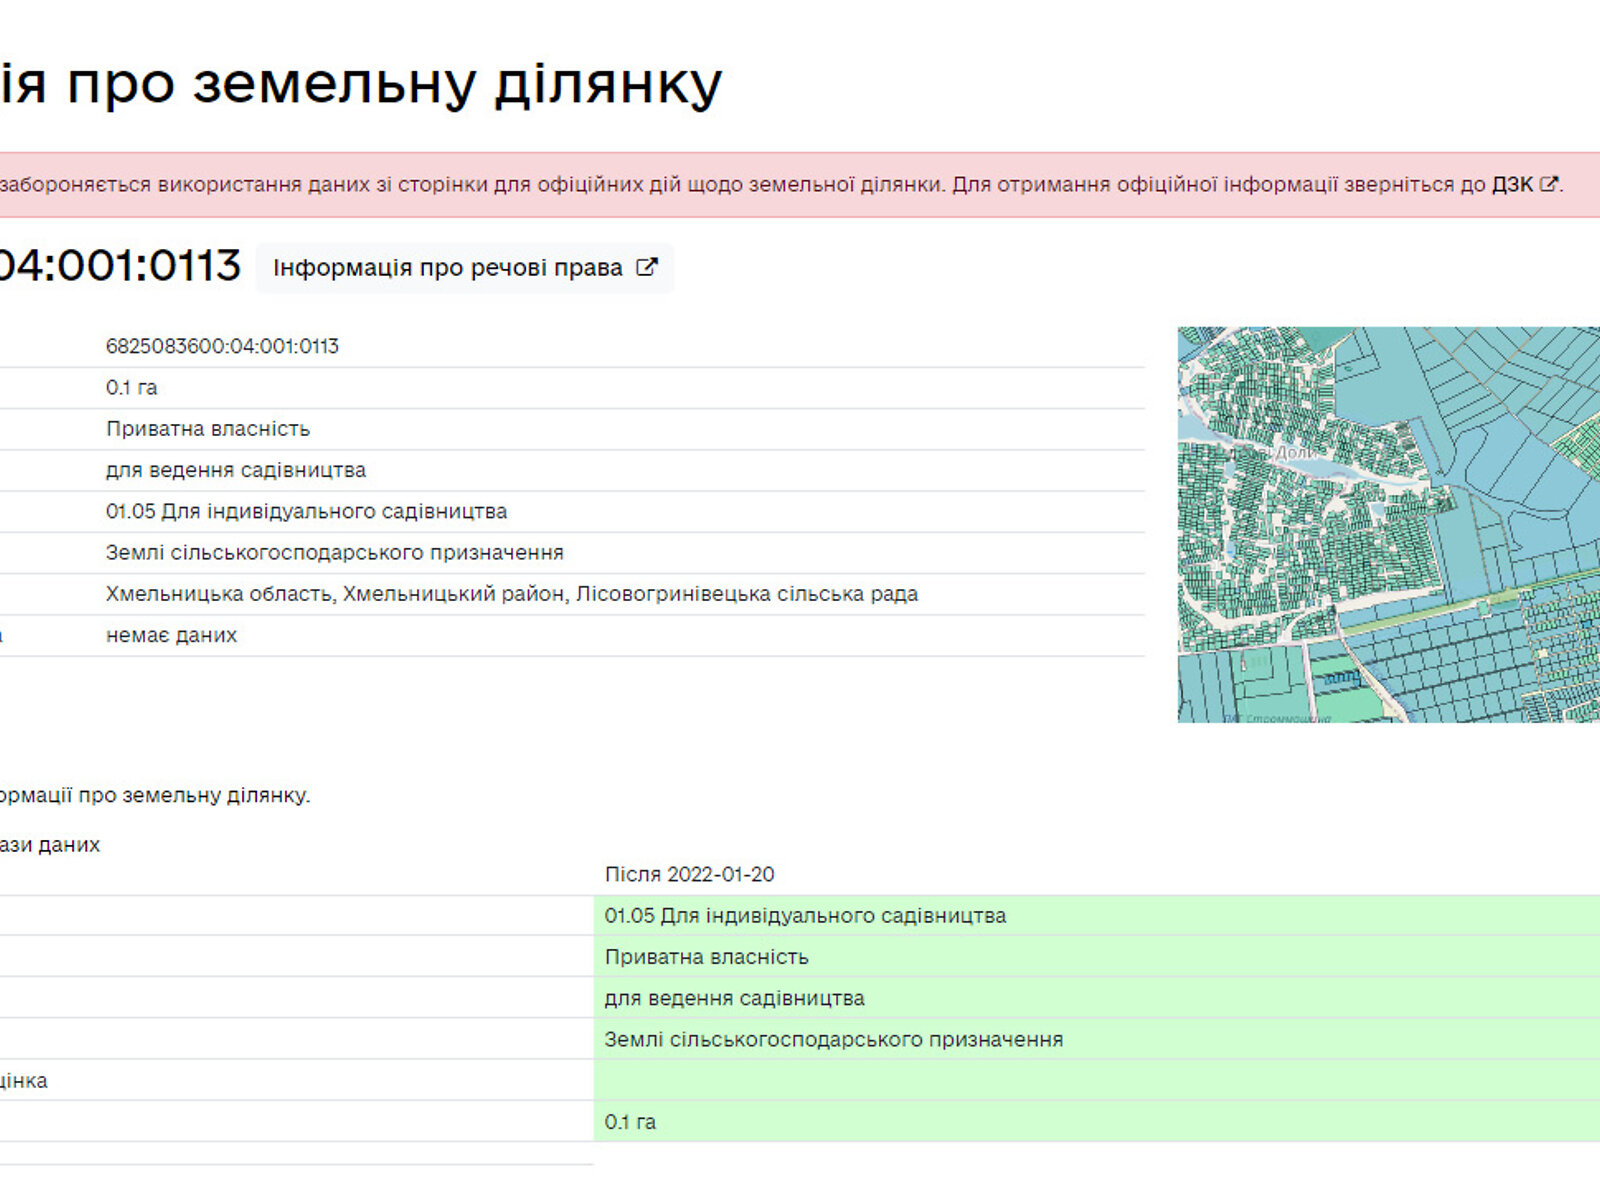Click green cell "01.05 Для індивідуального садівництва"
The image size is (1600, 1200).
coord(805,916)
